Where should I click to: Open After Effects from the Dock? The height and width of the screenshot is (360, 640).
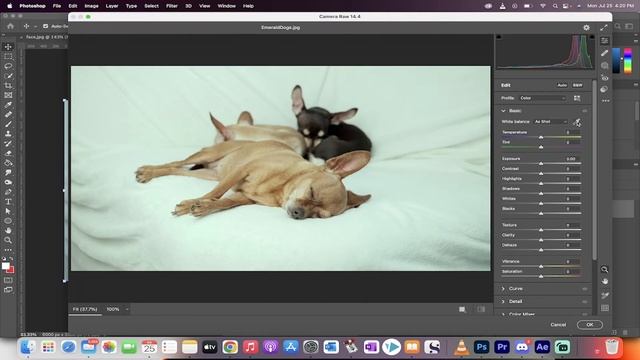pyautogui.click(x=542, y=347)
